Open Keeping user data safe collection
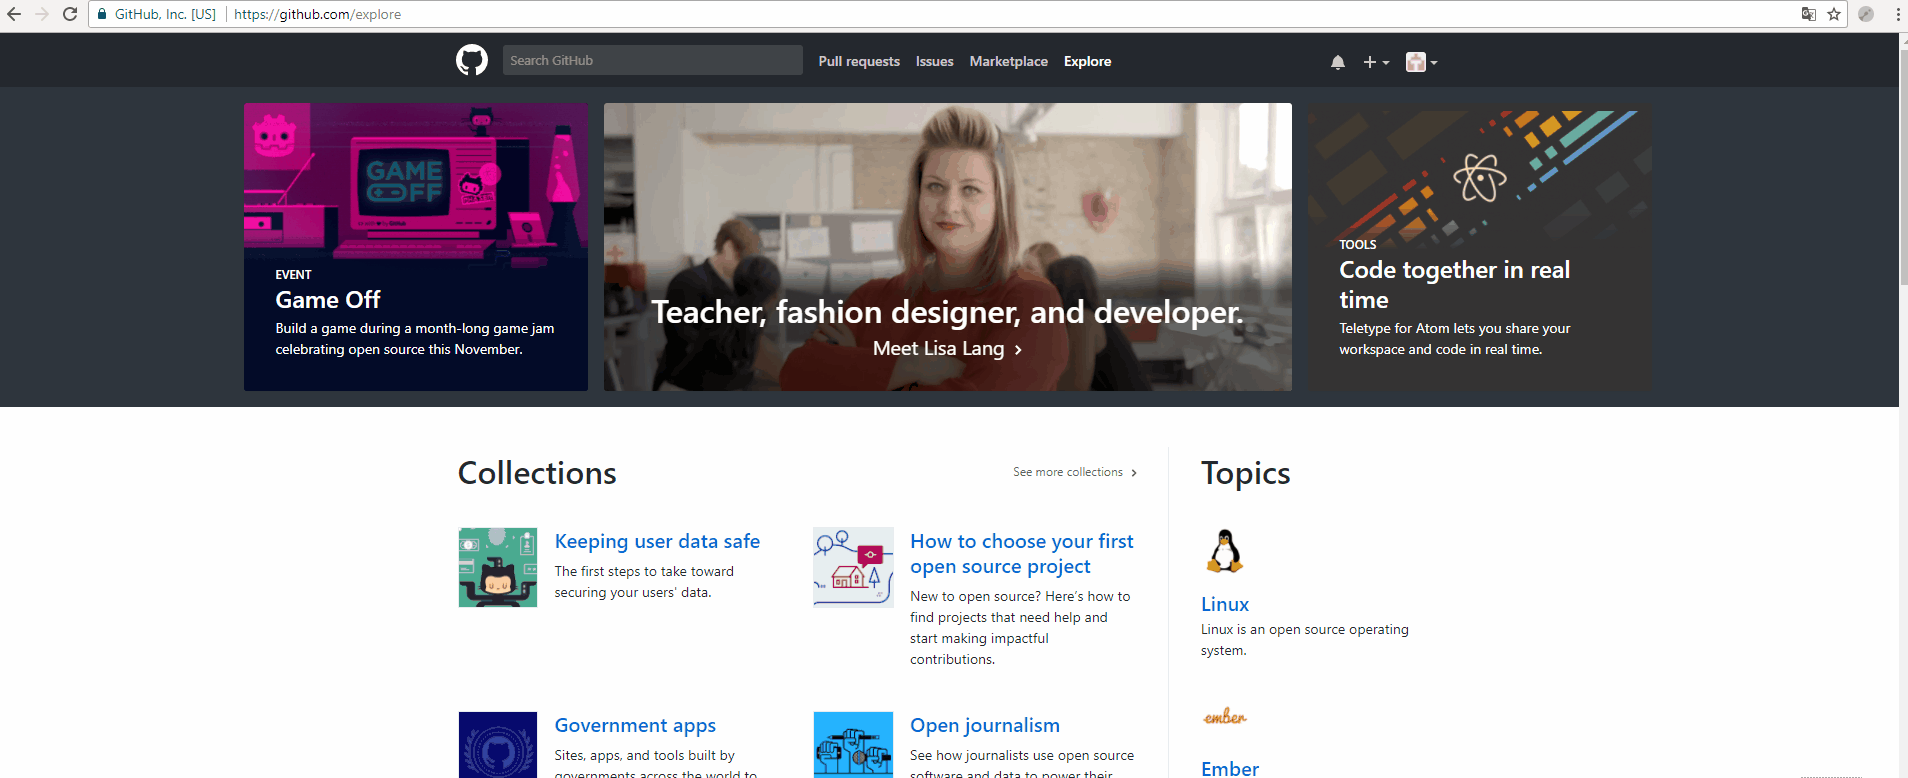The width and height of the screenshot is (1908, 778). (x=657, y=541)
